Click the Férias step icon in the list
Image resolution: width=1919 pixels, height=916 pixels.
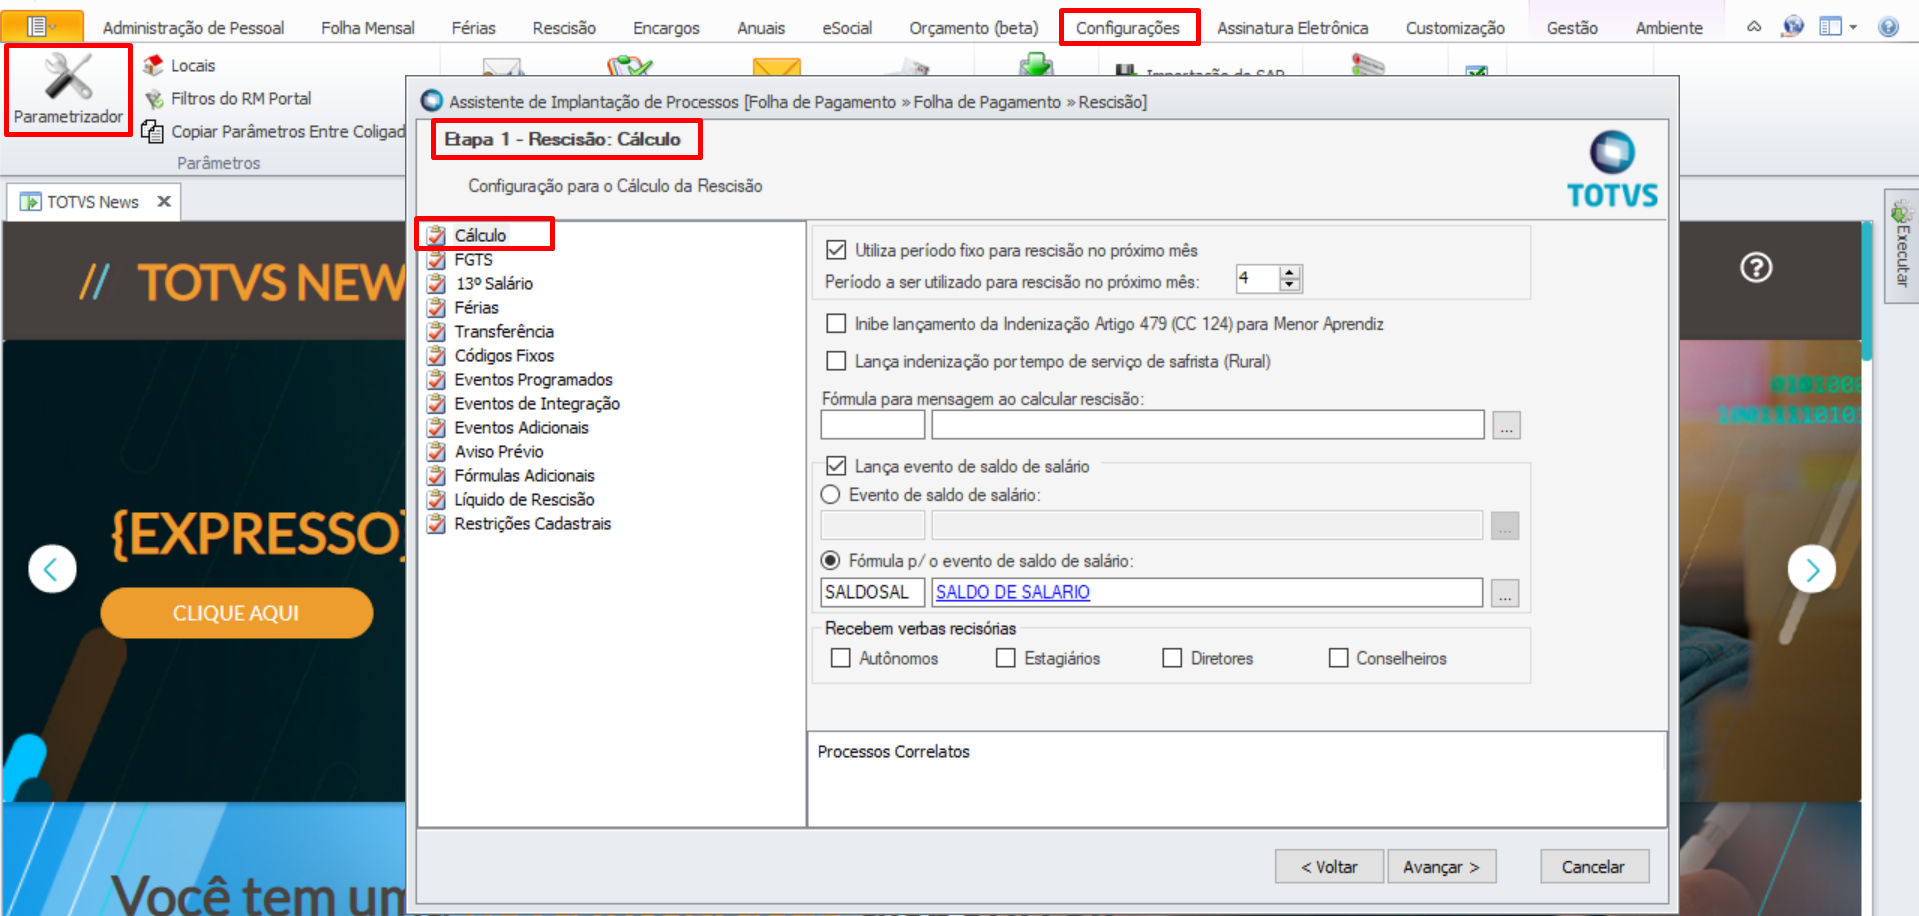coord(436,308)
